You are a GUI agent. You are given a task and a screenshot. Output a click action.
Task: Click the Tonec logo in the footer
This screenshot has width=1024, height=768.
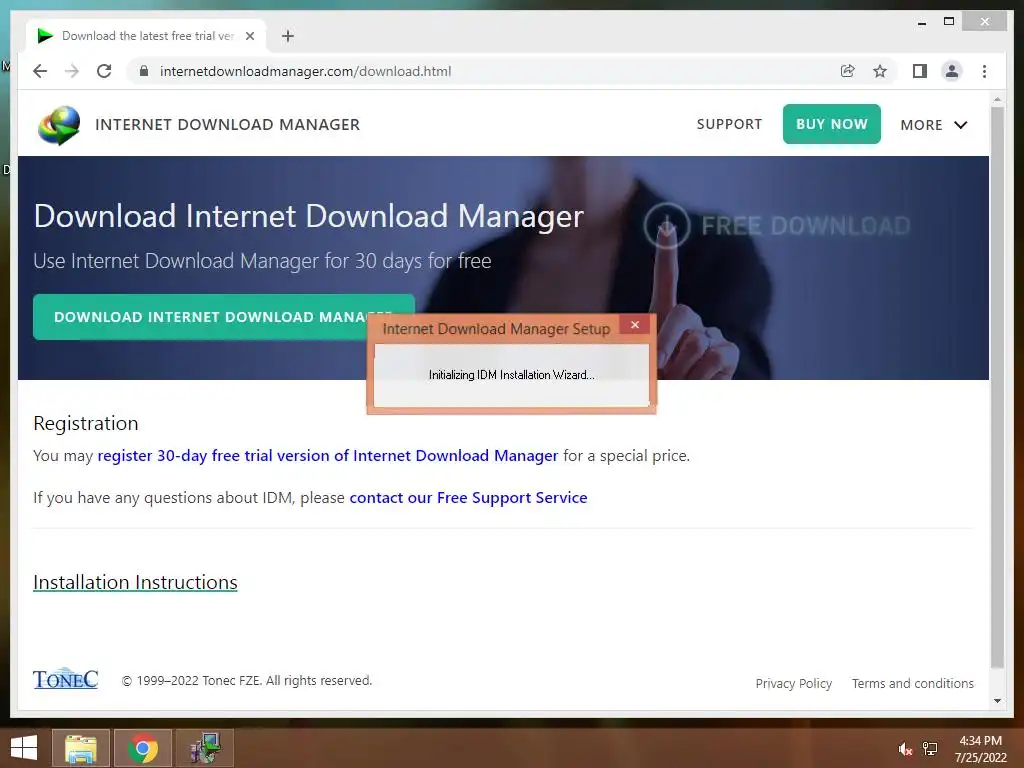click(x=65, y=679)
